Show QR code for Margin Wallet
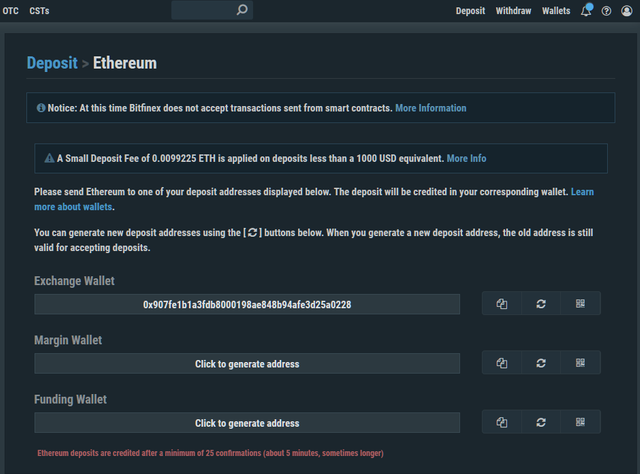The height and width of the screenshot is (474, 640). pyautogui.click(x=580, y=363)
